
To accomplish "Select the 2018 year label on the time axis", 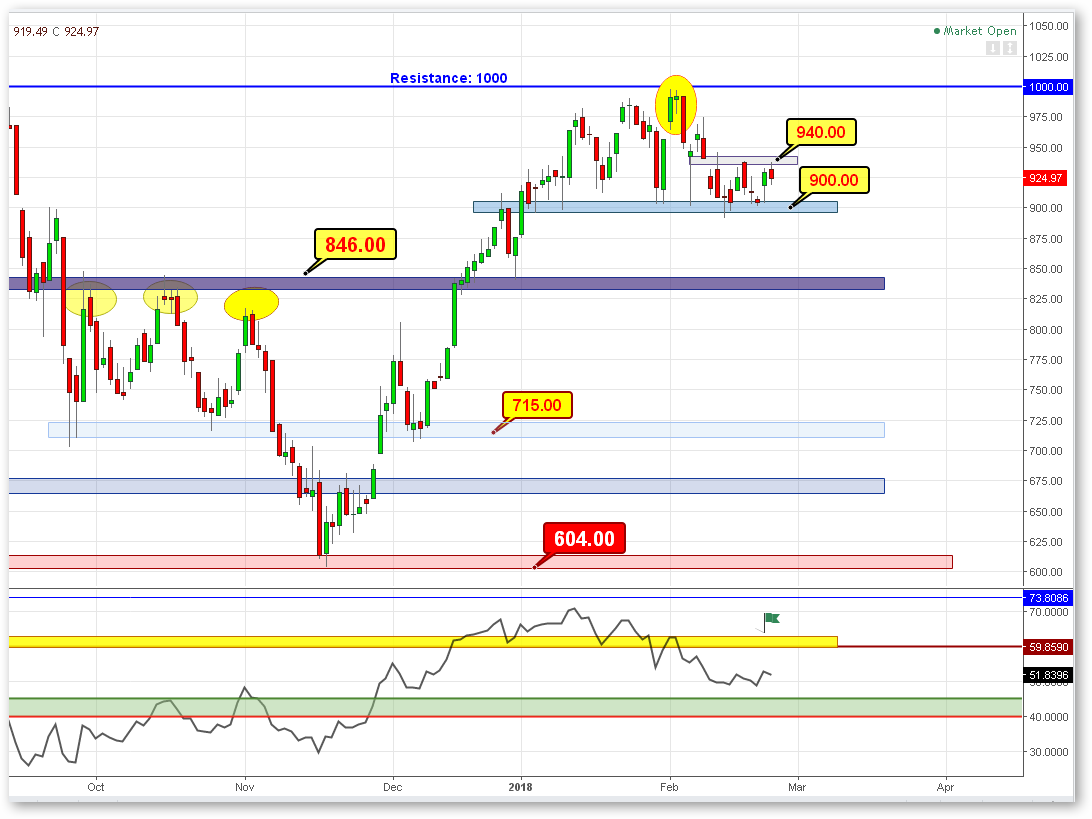I will (520, 787).
